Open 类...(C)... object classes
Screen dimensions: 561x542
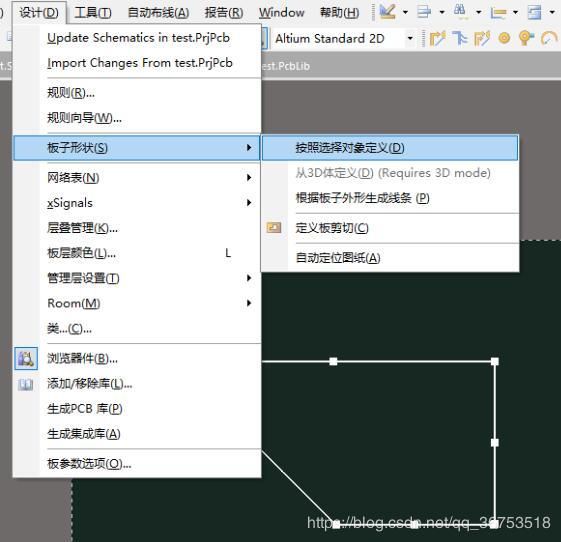click(x=137, y=328)
